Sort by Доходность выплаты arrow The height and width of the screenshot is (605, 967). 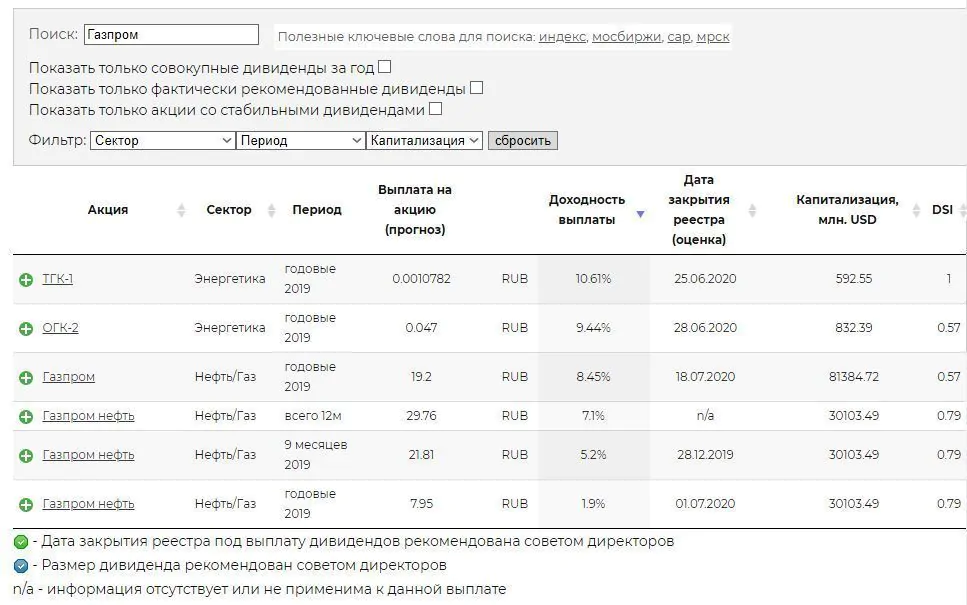(x=640, y=214)
